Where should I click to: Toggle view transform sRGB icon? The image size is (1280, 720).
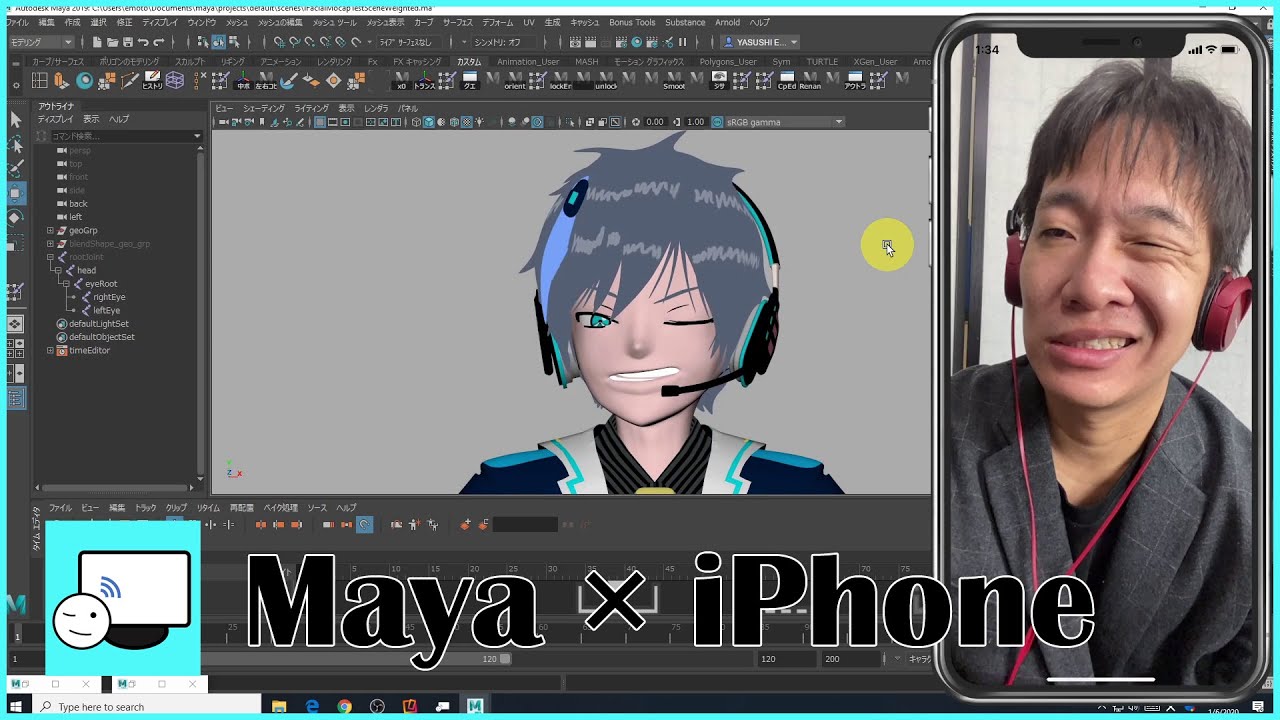717,122
